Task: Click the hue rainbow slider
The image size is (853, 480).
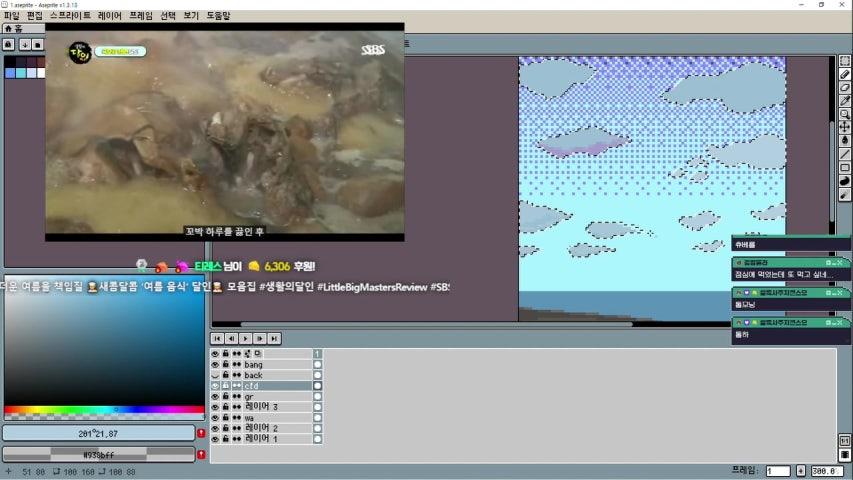Action: coord(104,409)
